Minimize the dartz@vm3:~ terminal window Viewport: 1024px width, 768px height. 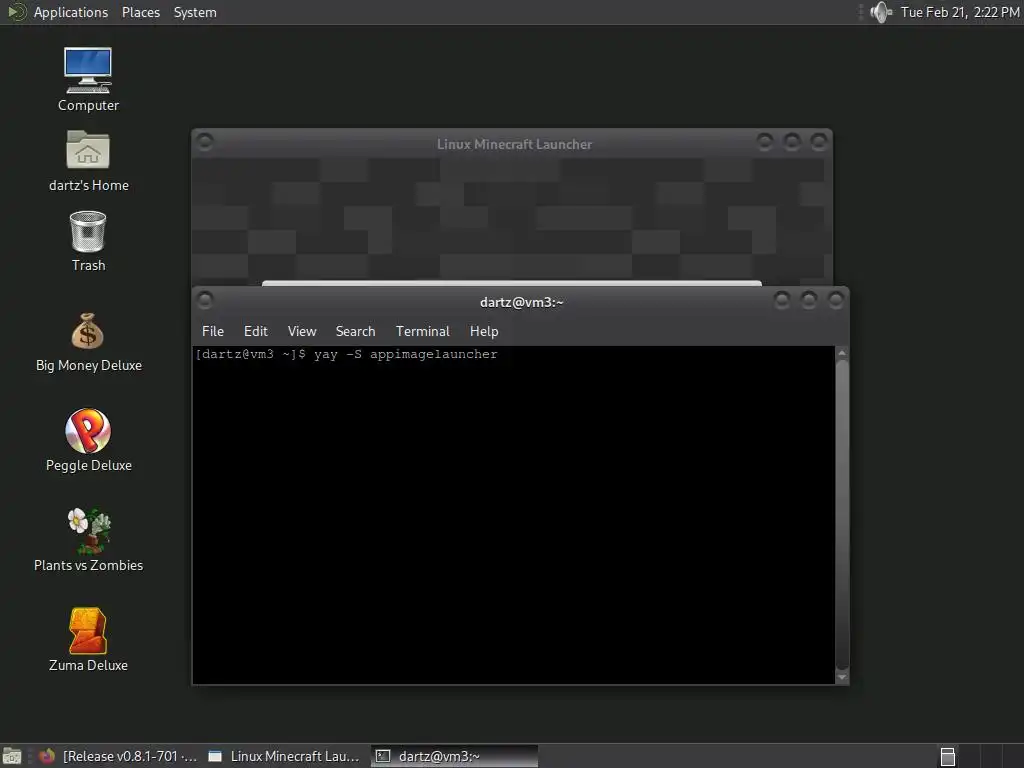782,300
